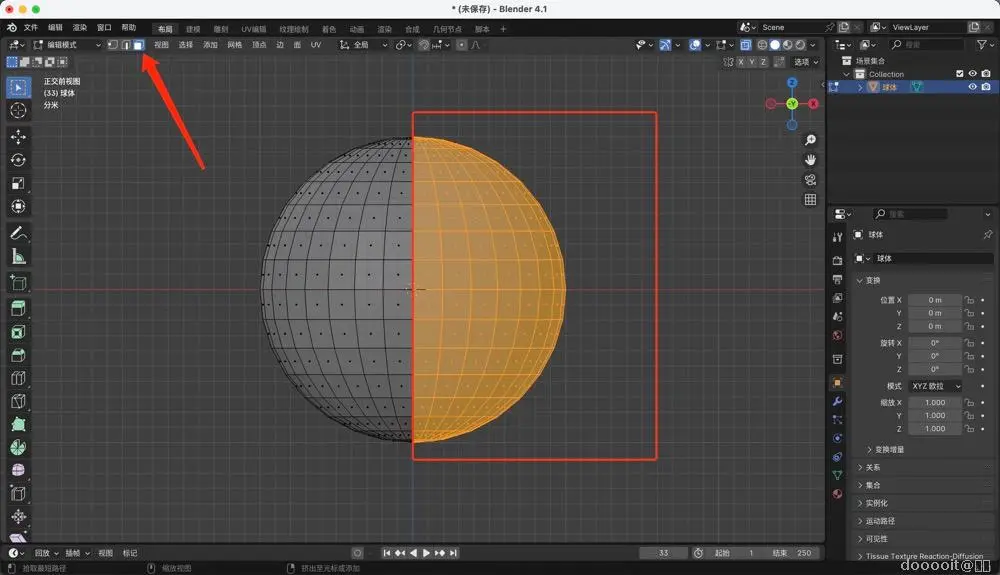Switch to orthographic grid view icon
This screenshot has height=575, width=1000.
pyautogui.click(x=810, y=199)
